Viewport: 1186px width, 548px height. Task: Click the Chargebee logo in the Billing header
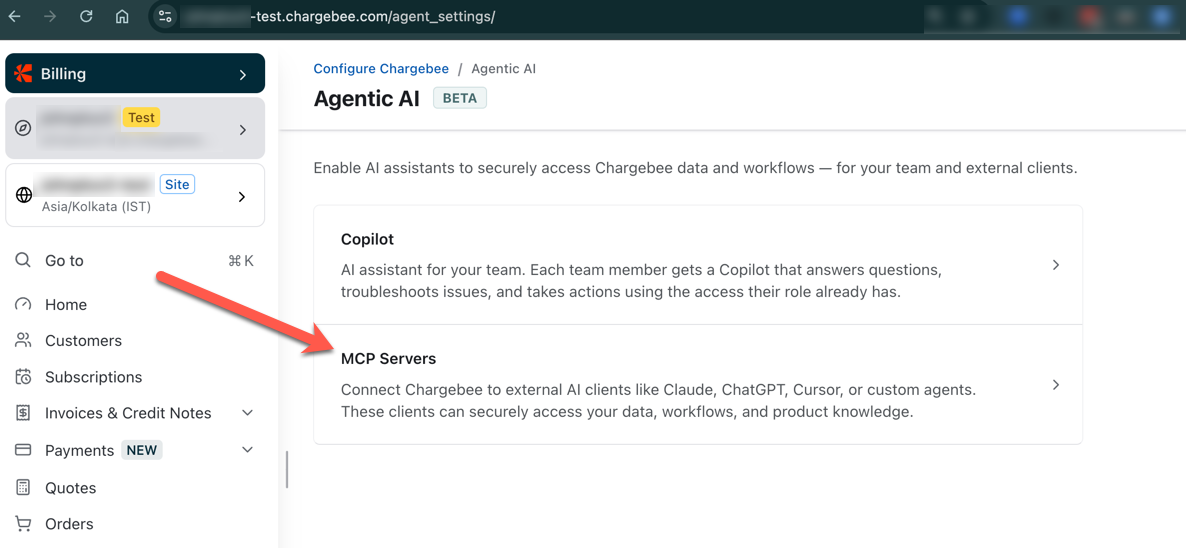pos(24,73)
